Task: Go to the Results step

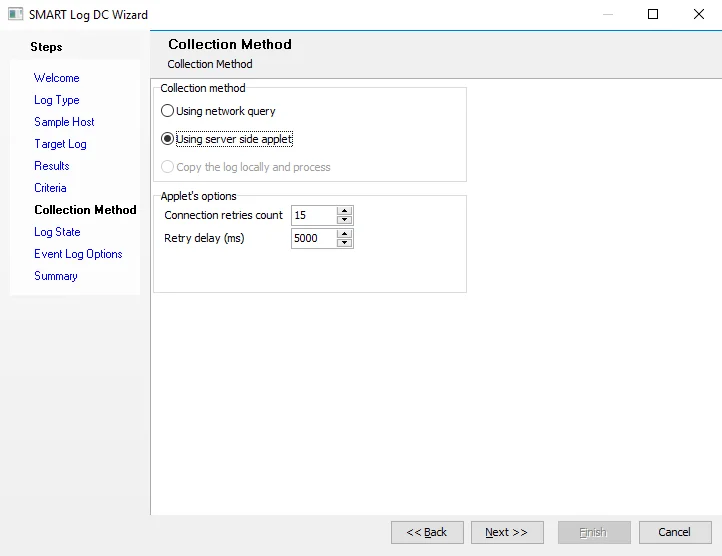Action: point(52,166)
